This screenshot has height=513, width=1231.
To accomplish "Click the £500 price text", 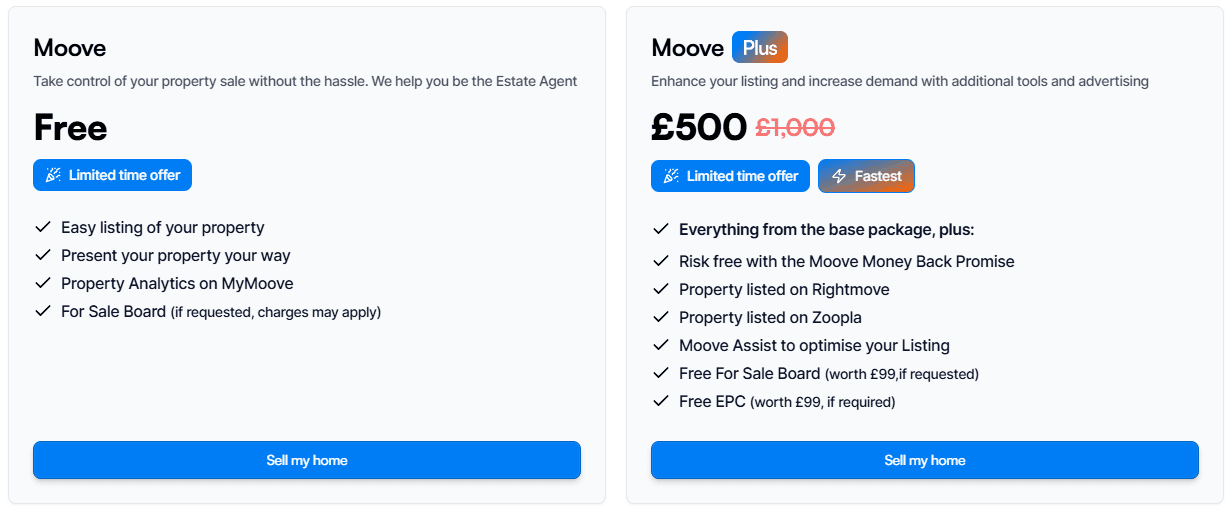I will point(698,128).
